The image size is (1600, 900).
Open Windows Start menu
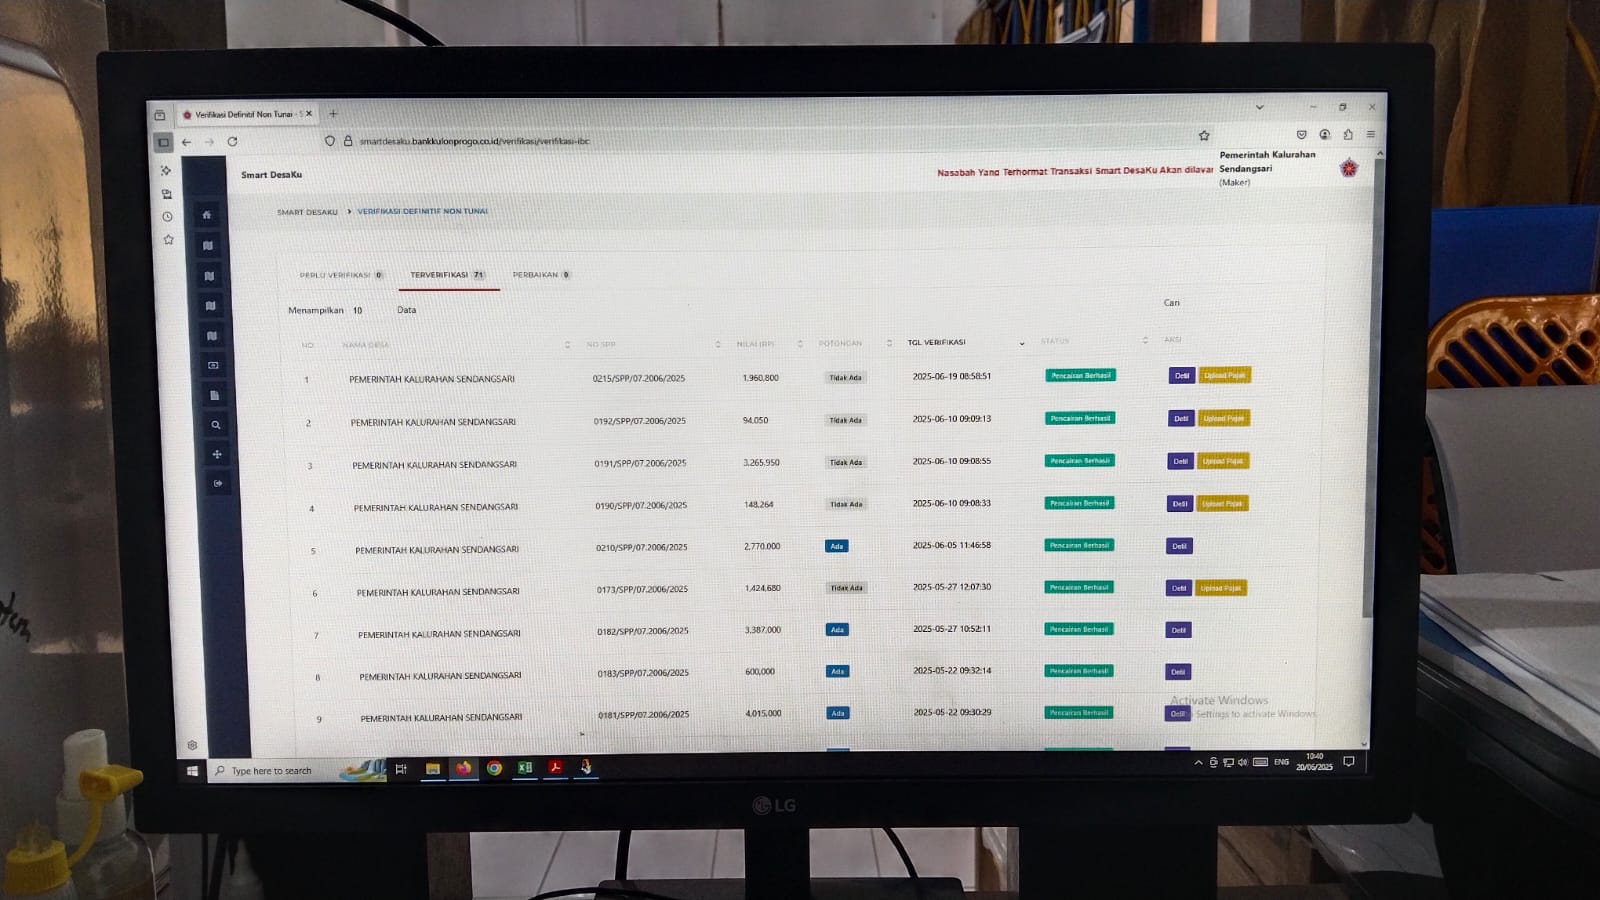point(192,771)
